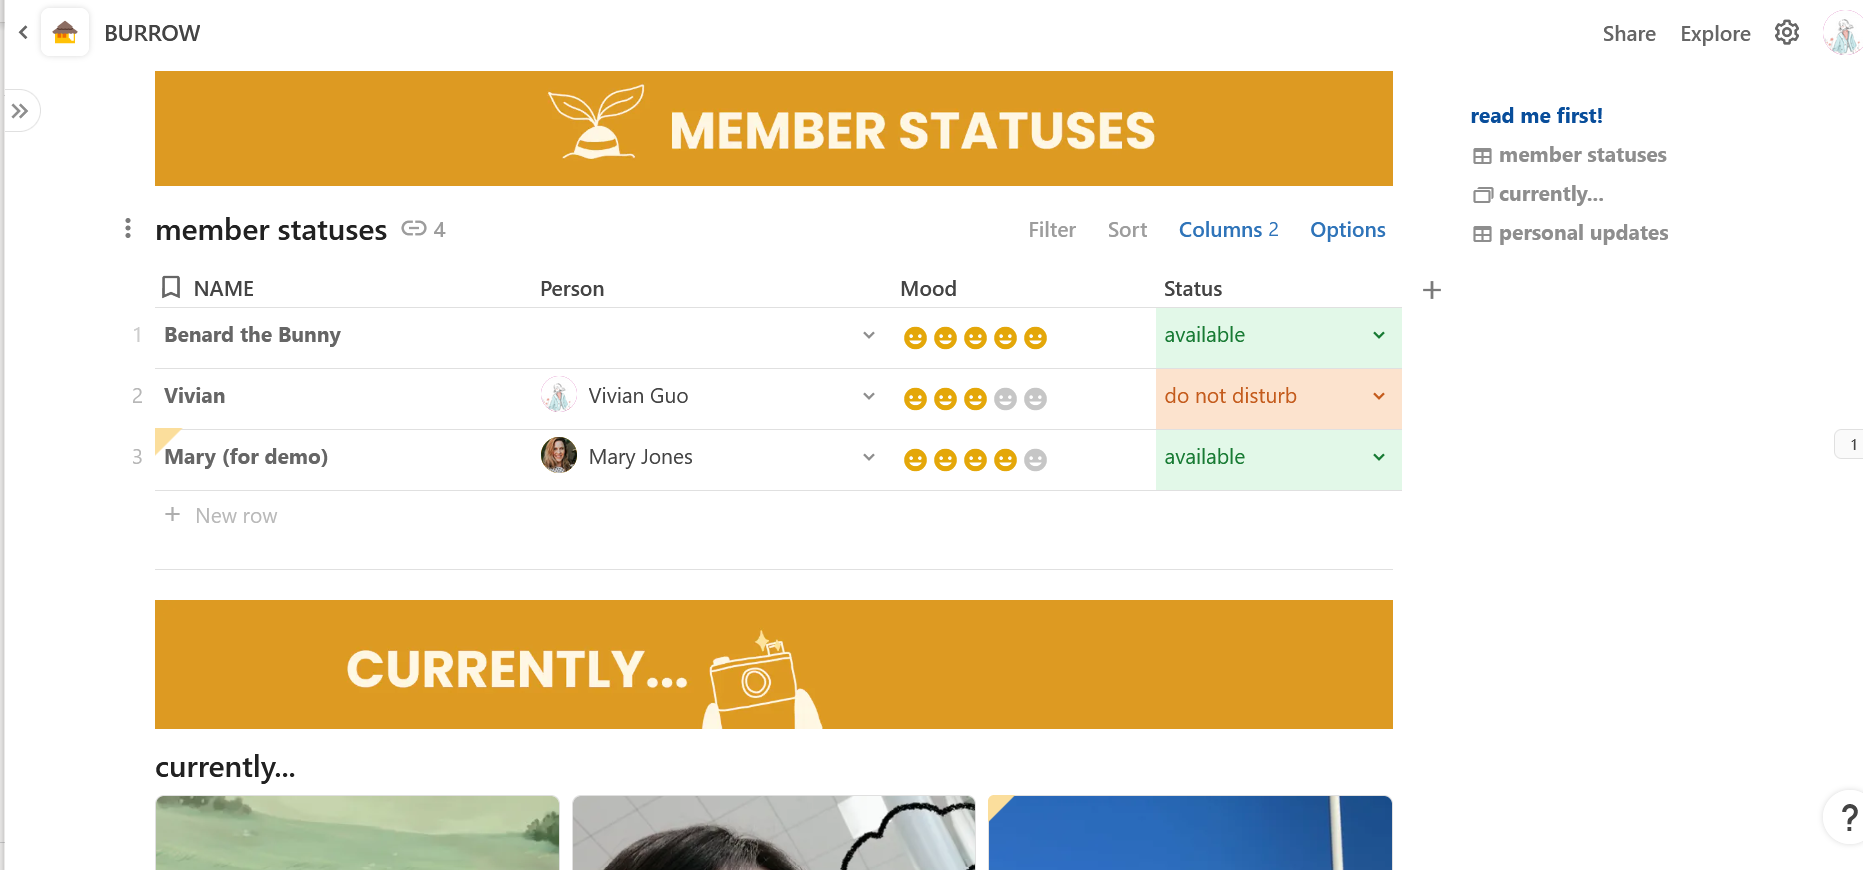Click the currently... view heading
This screenshot has width=1863, height=870.
point(225,766)
